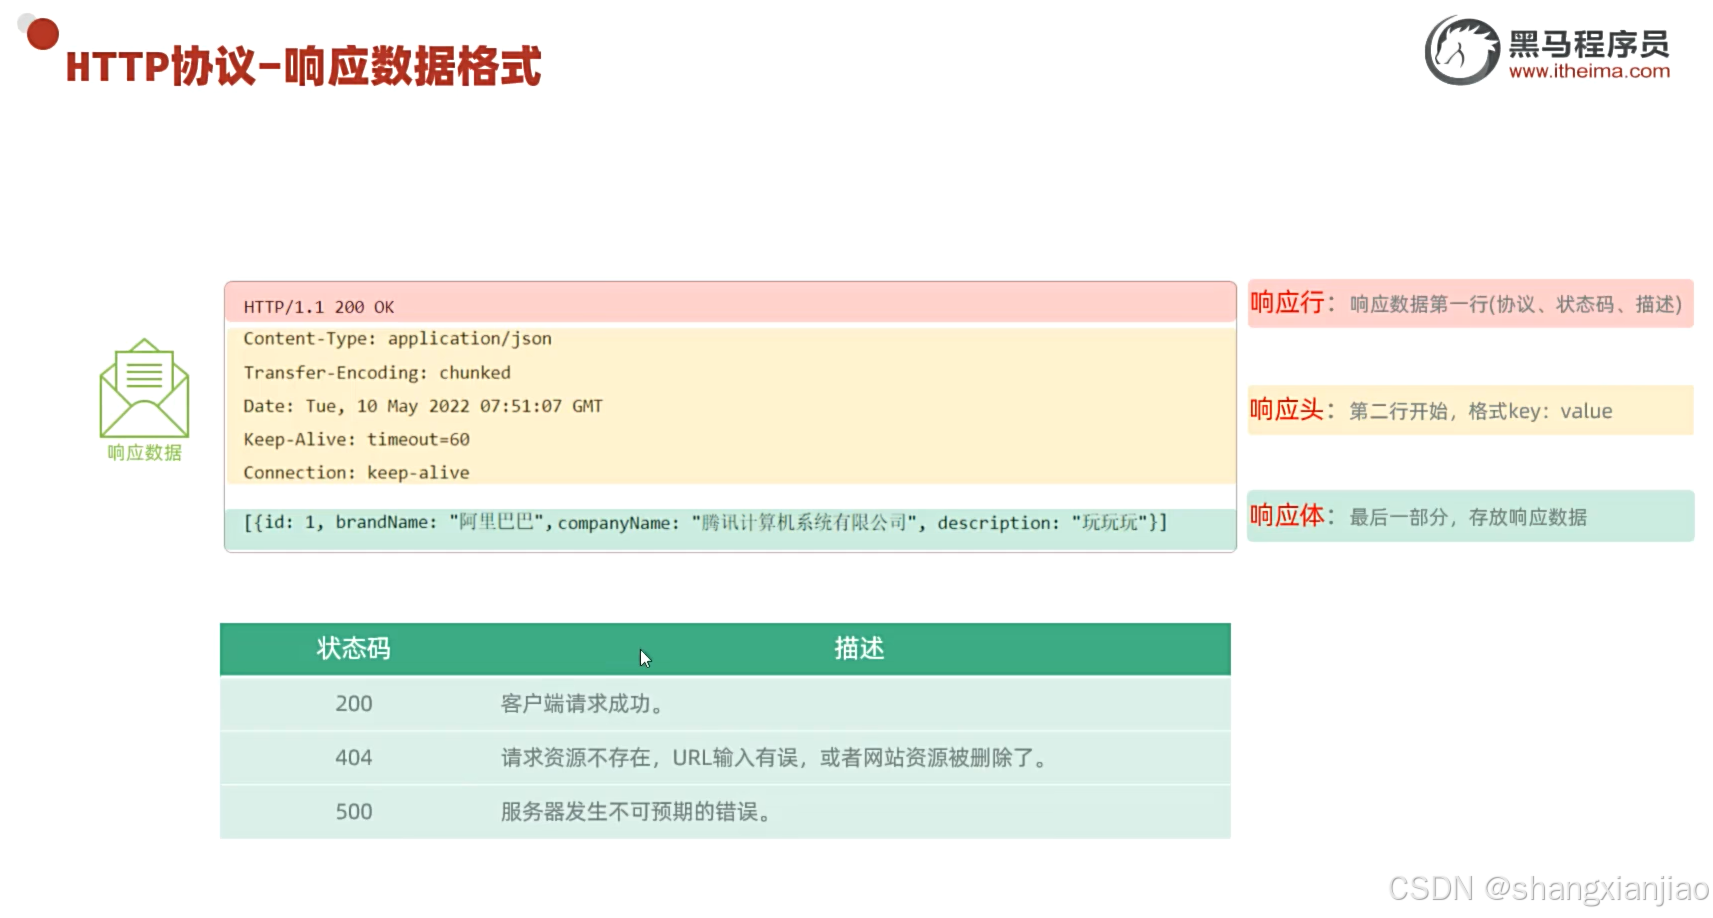This screenshot has height=918, width=1713.
Task: Click the 'Transfer-Encoding: chunked' line
Action: (x=377, y=373)
